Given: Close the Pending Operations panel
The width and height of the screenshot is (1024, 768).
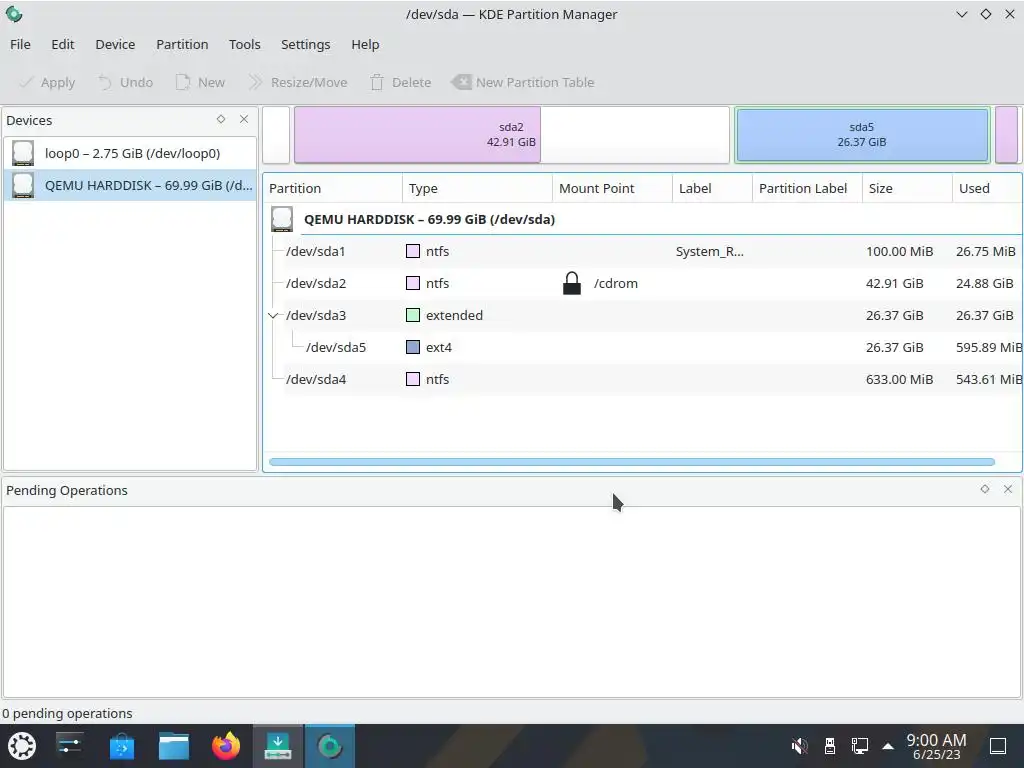Looking at the screenshot, I should [x=1008, y=489].
